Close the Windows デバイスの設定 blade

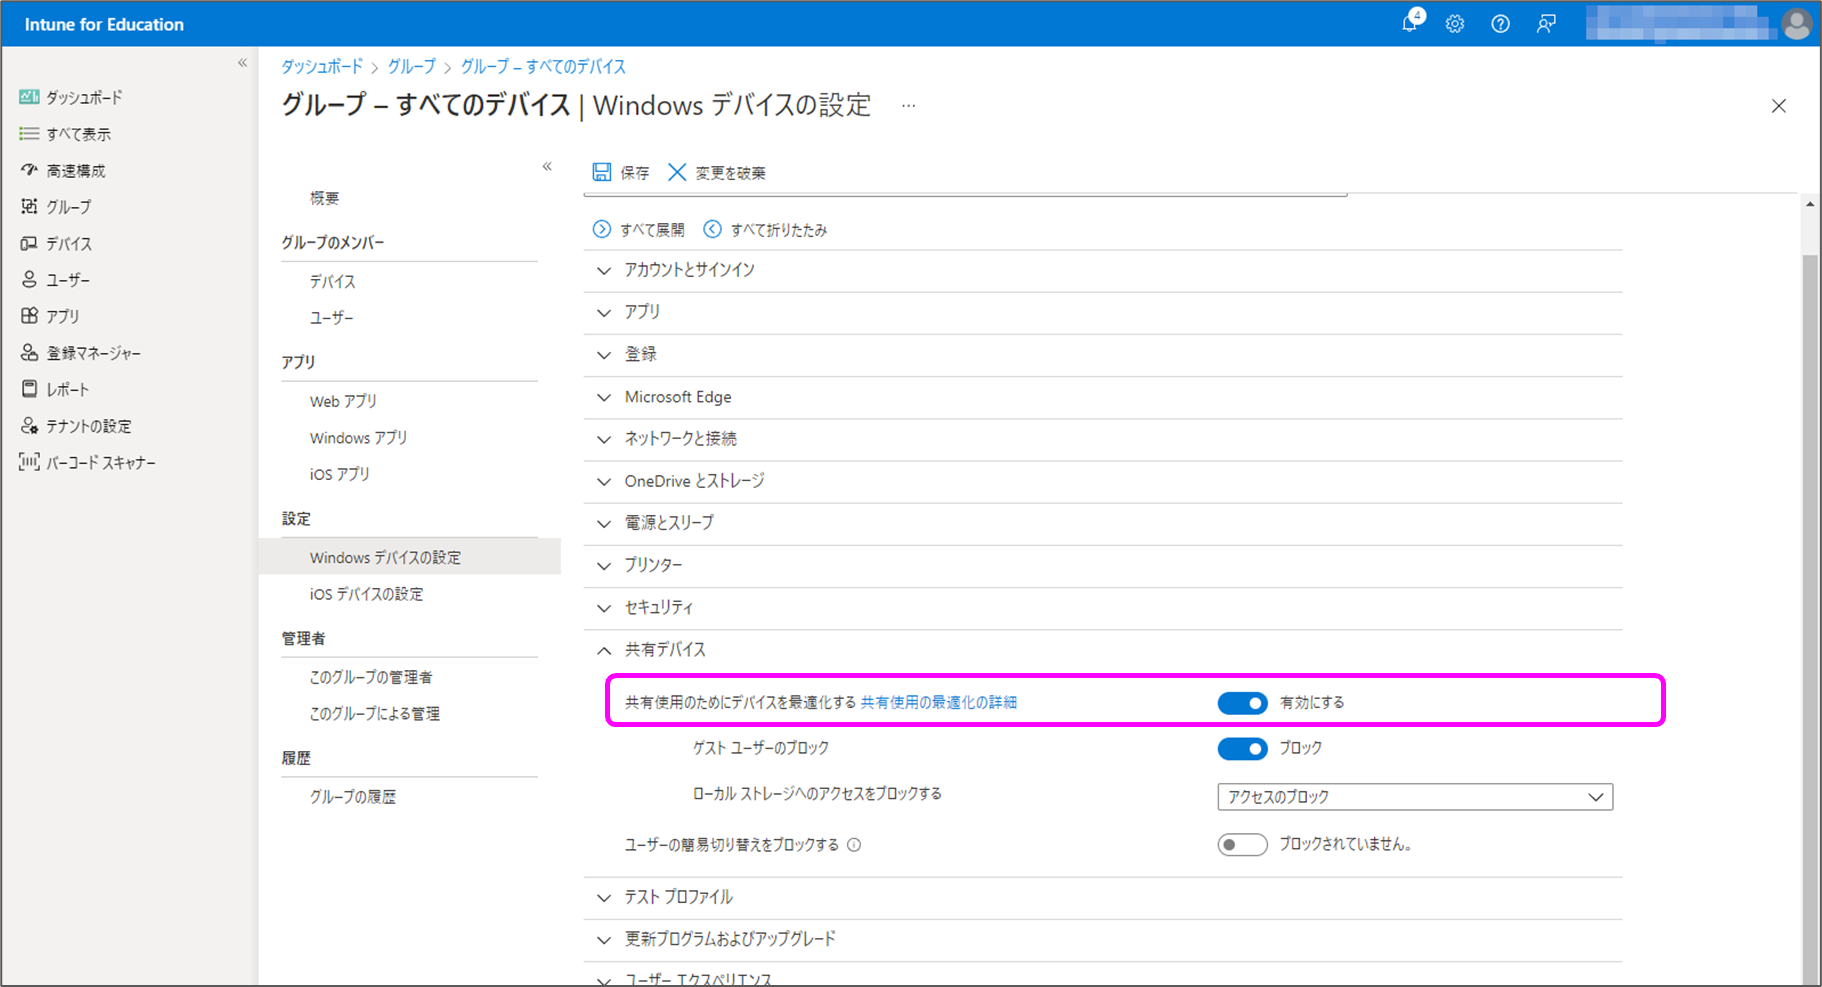(x=1778, y=106)
